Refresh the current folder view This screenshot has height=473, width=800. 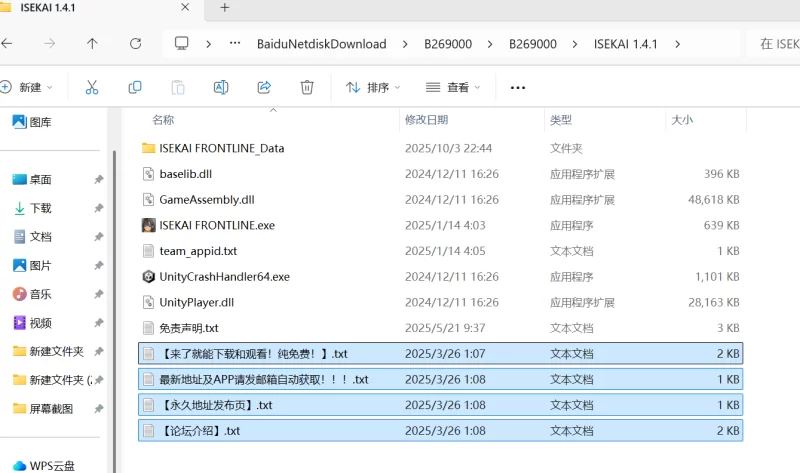[135, 44]
